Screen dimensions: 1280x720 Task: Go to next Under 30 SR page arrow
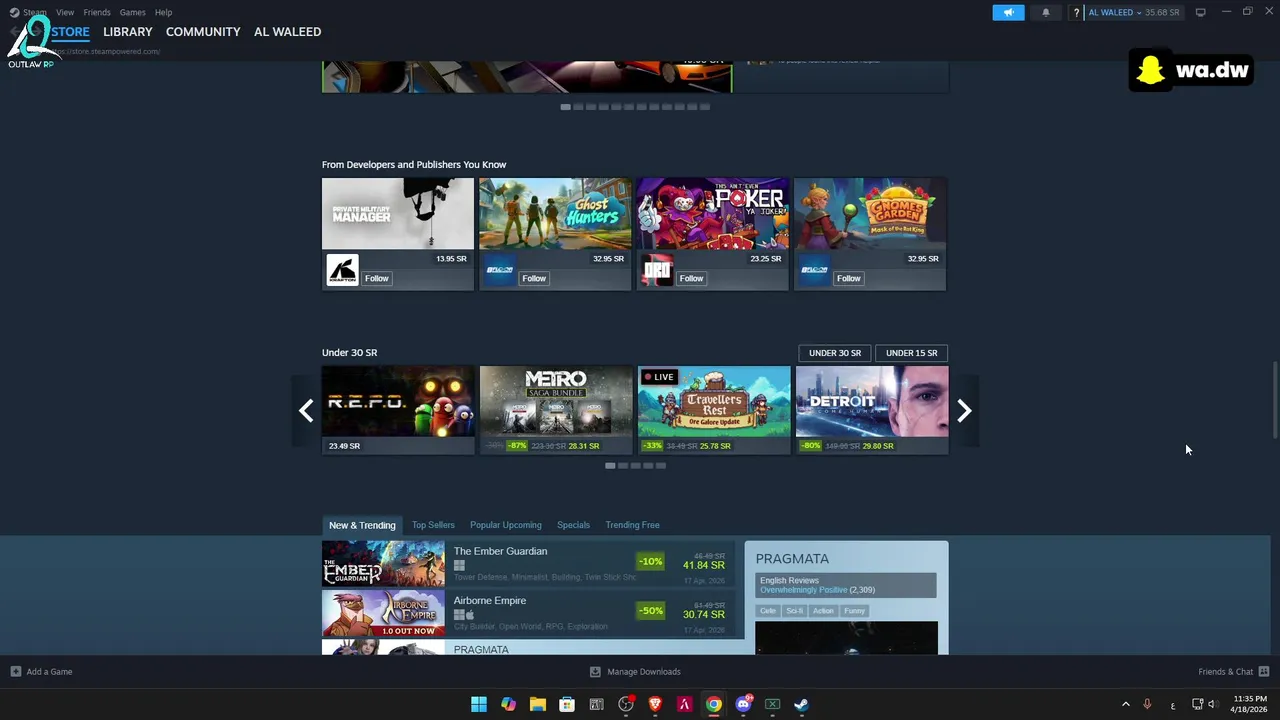[964, 411]
